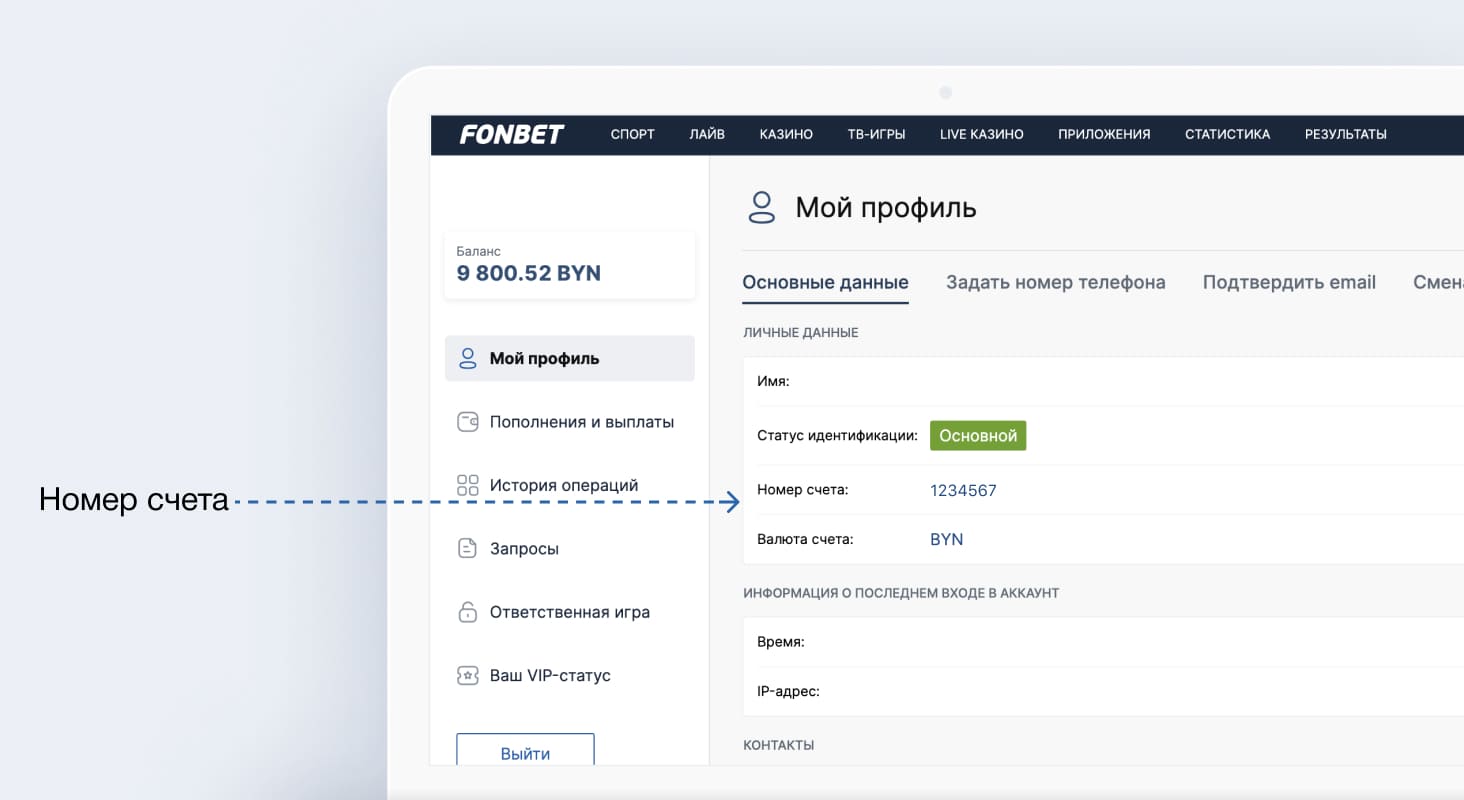Go to the КАЗИНО section
Screen dimensions: 1464x800
click(x=785, y=134)
